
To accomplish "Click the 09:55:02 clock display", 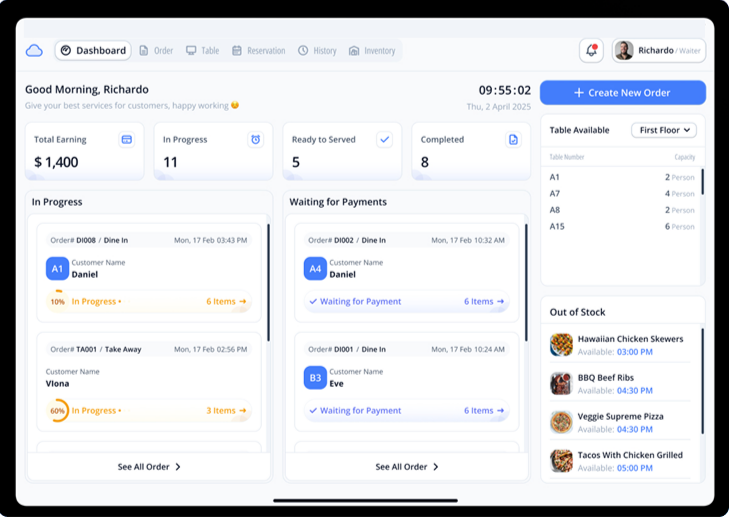I will pyautogui.click(x=505, y=90).
